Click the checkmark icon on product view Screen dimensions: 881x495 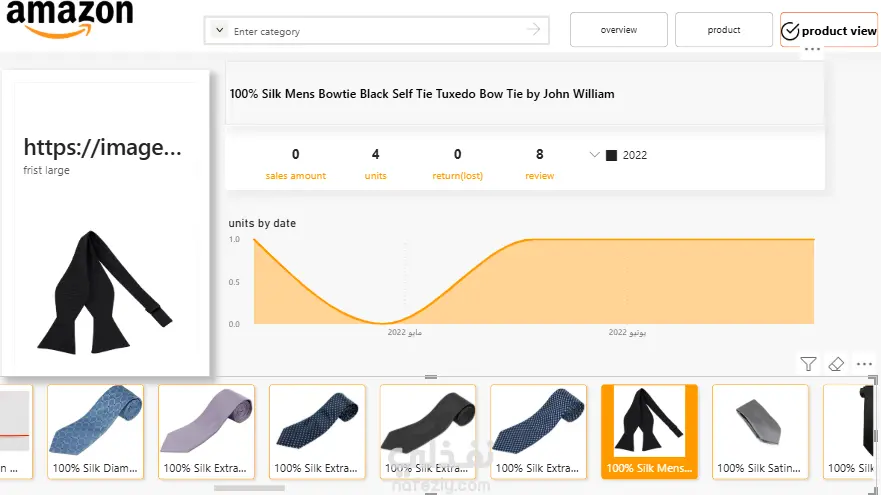790,31
